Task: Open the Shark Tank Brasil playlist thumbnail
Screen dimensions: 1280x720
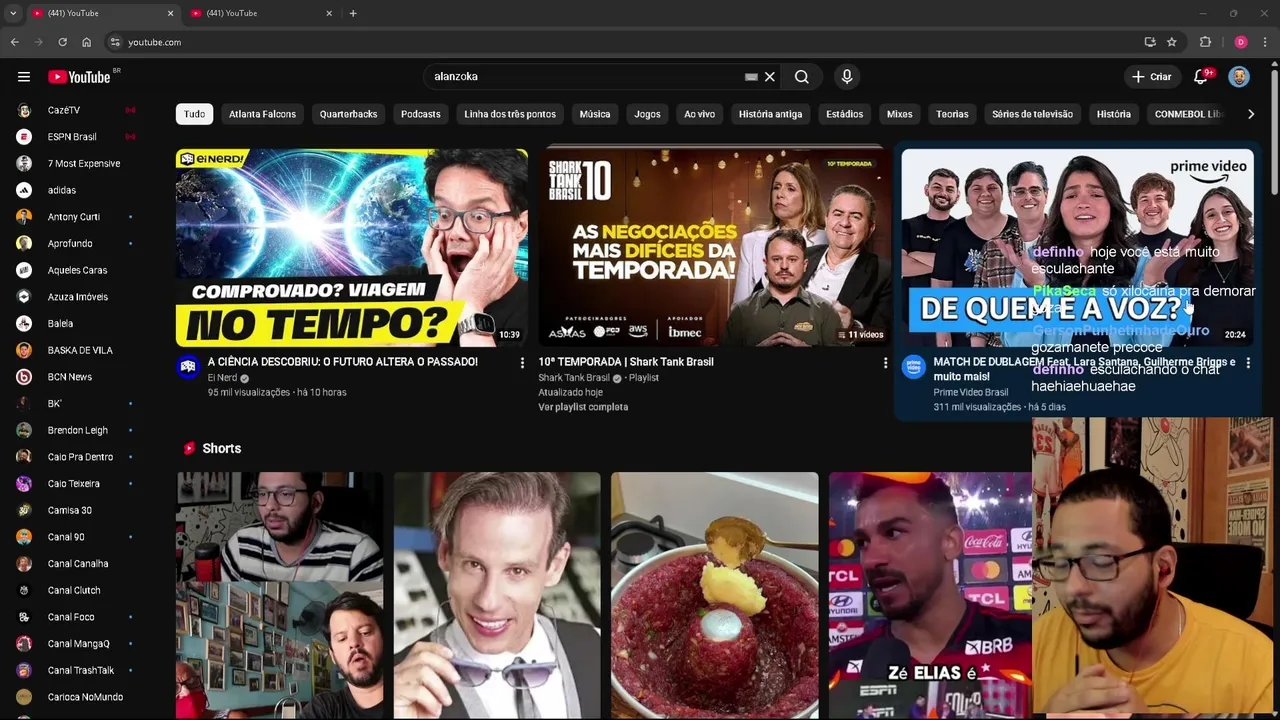Action: (714, 248)
